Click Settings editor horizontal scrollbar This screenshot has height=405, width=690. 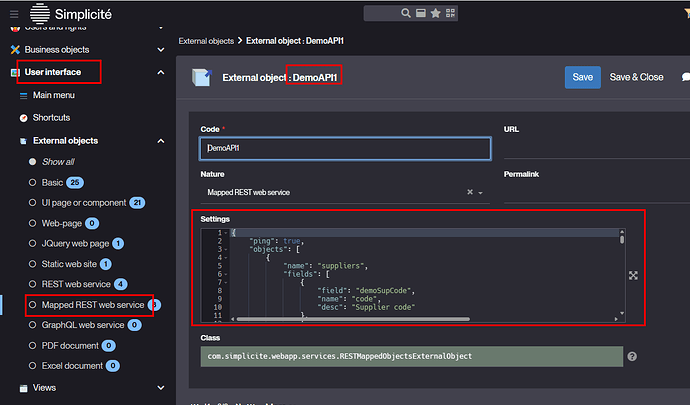tap(353, 319)
